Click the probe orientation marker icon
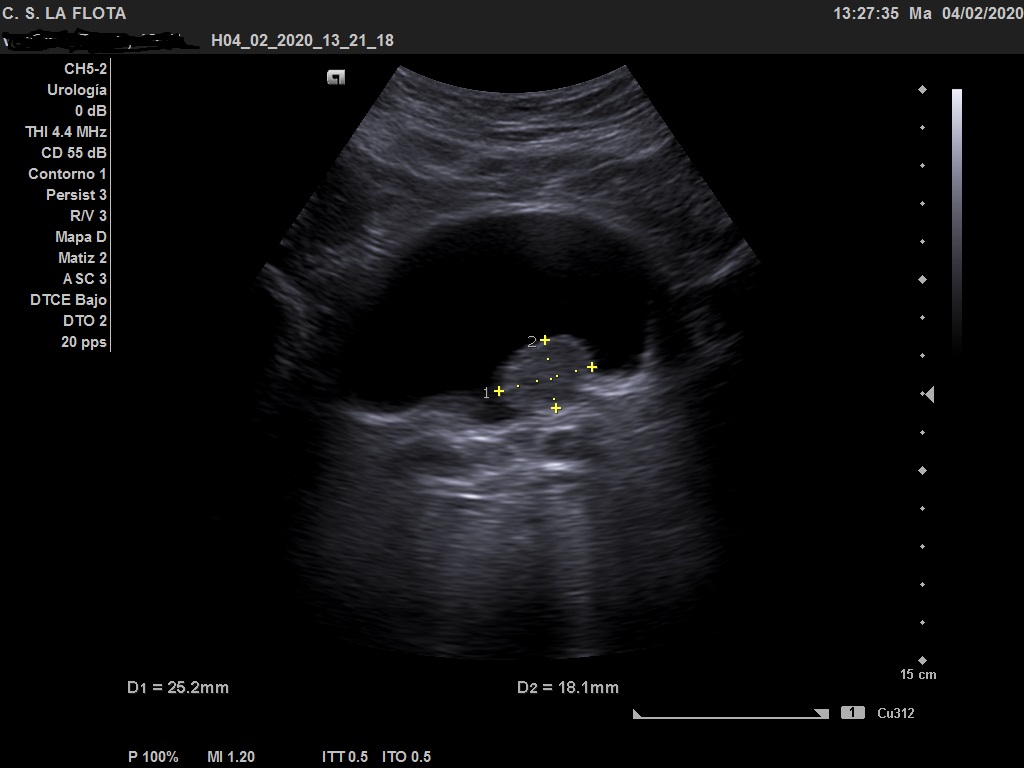 coord(336,78)
